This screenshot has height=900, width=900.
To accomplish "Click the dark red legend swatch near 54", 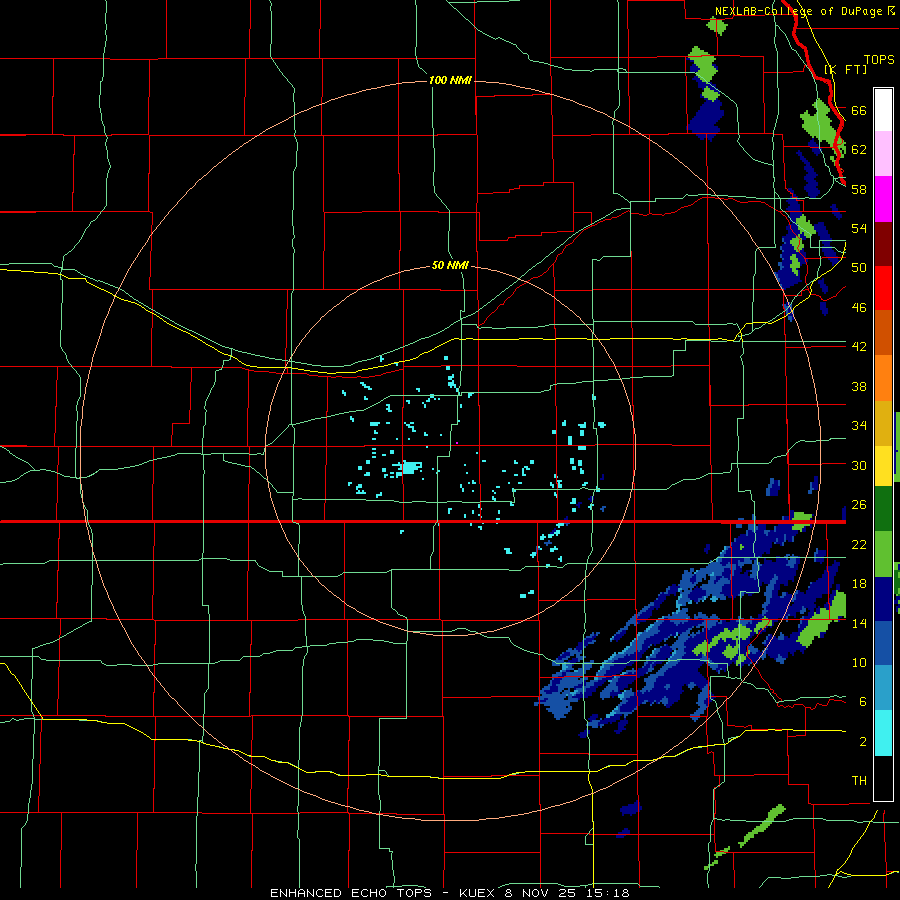I will pyautogui.click(x=883, y=243).
